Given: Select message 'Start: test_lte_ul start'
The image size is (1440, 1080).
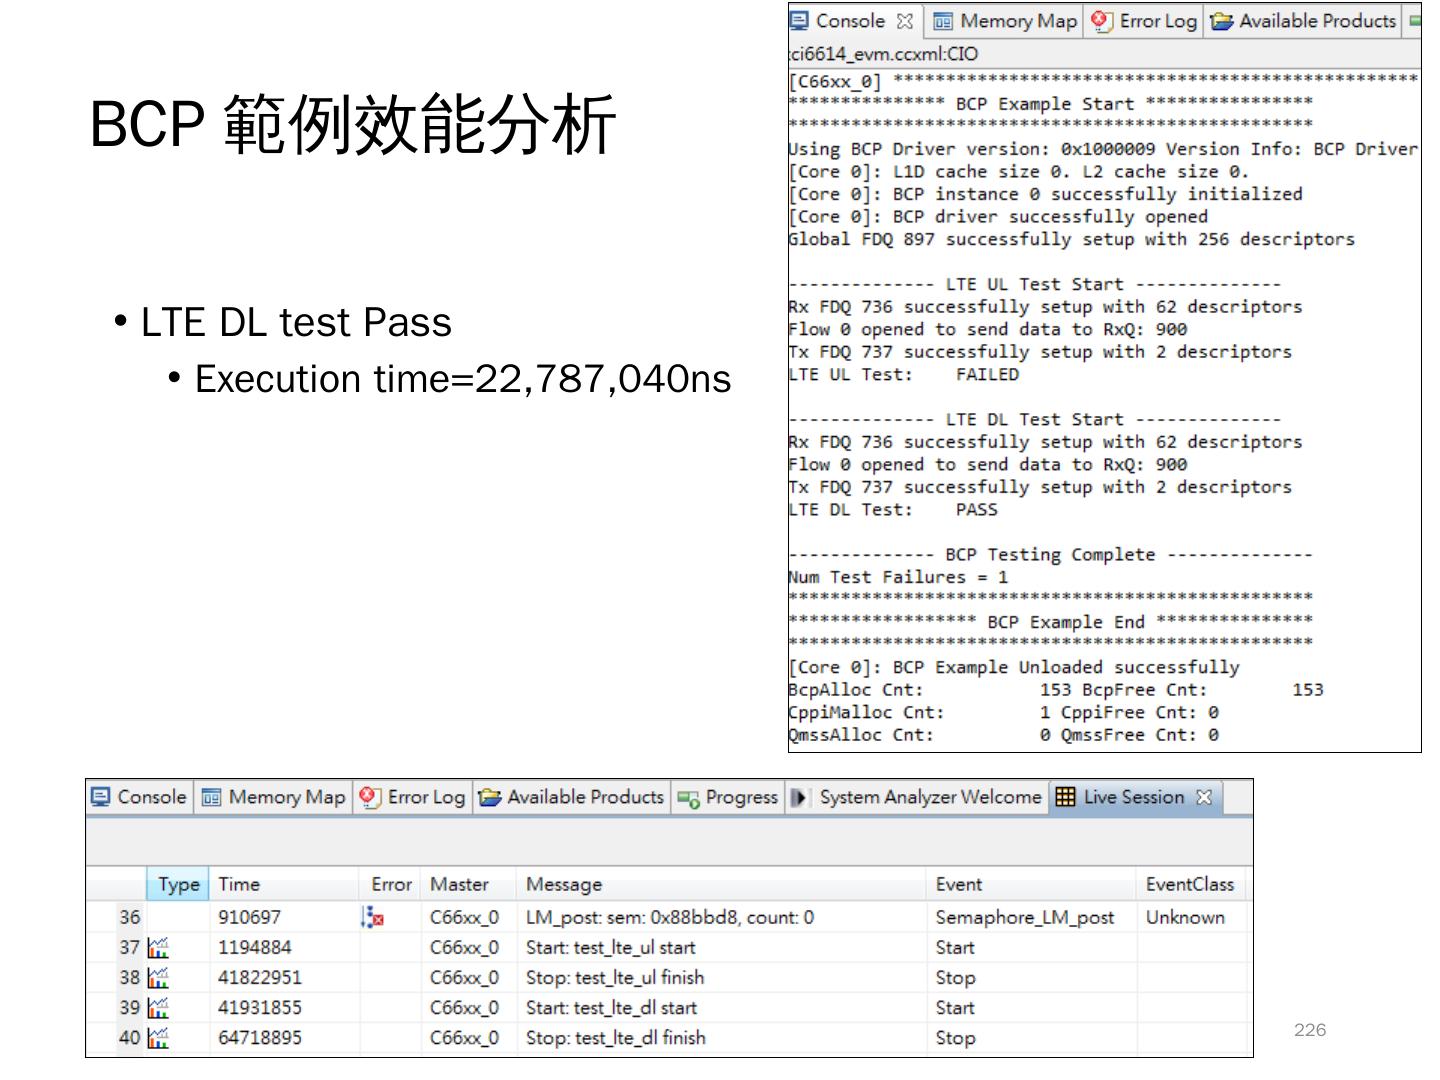Looking at the screenshot, I should [x=610, y=947].
